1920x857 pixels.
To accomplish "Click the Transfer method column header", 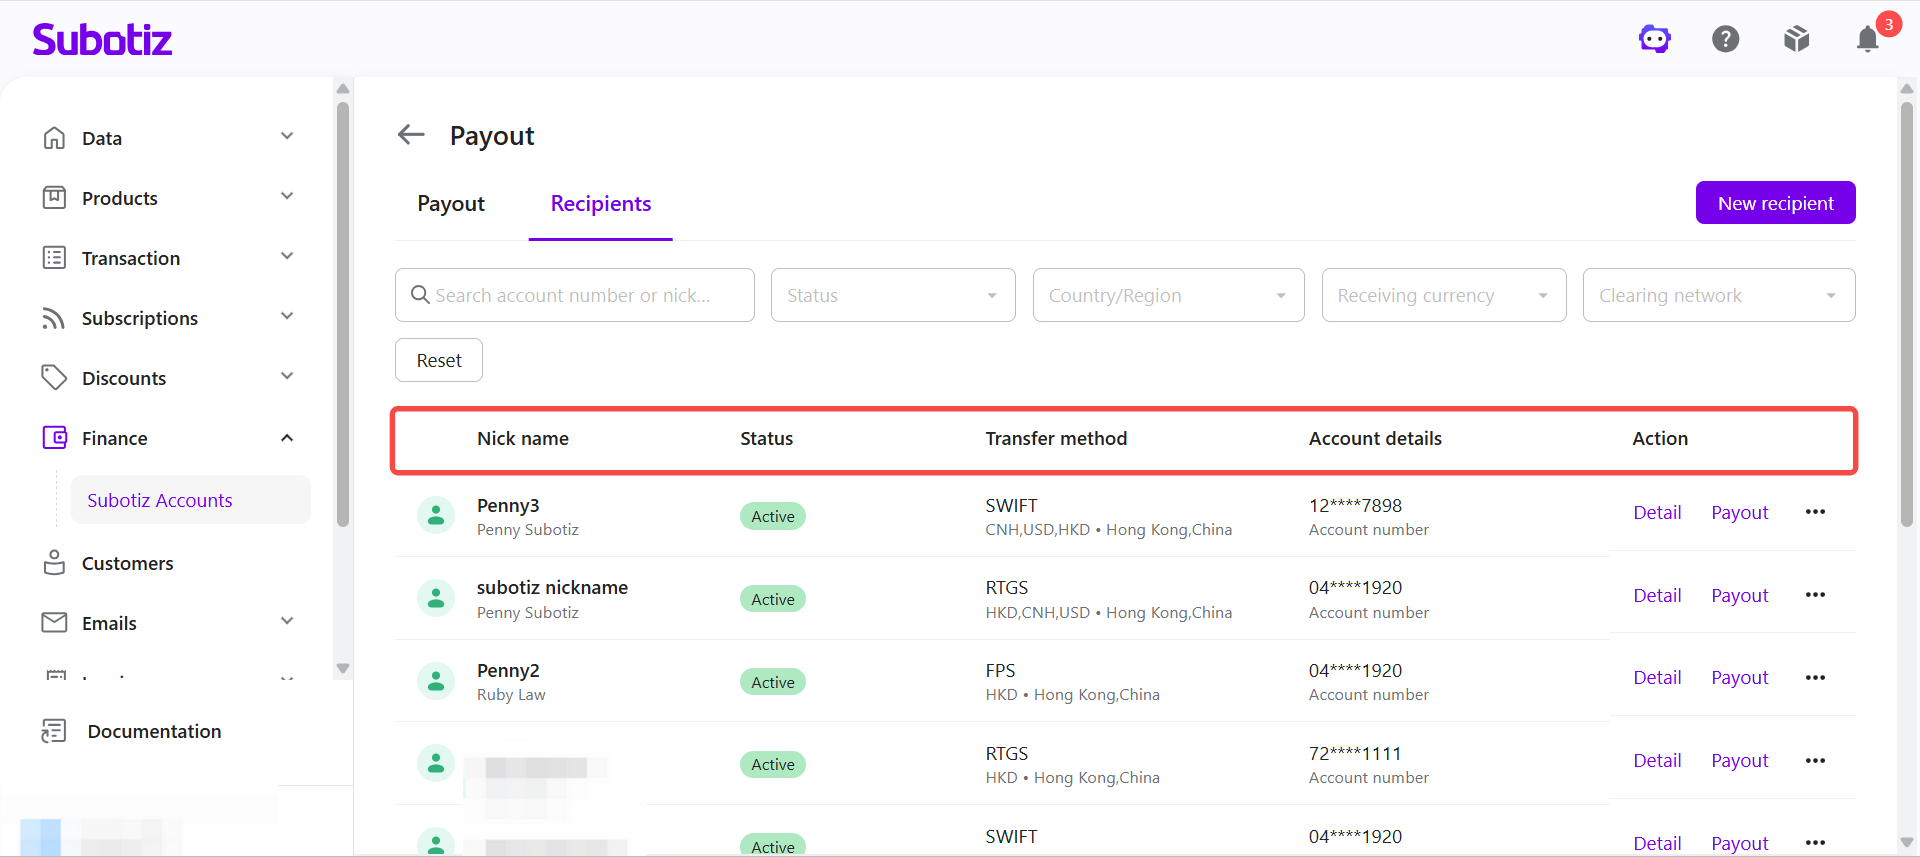I will click(1056, 438).
